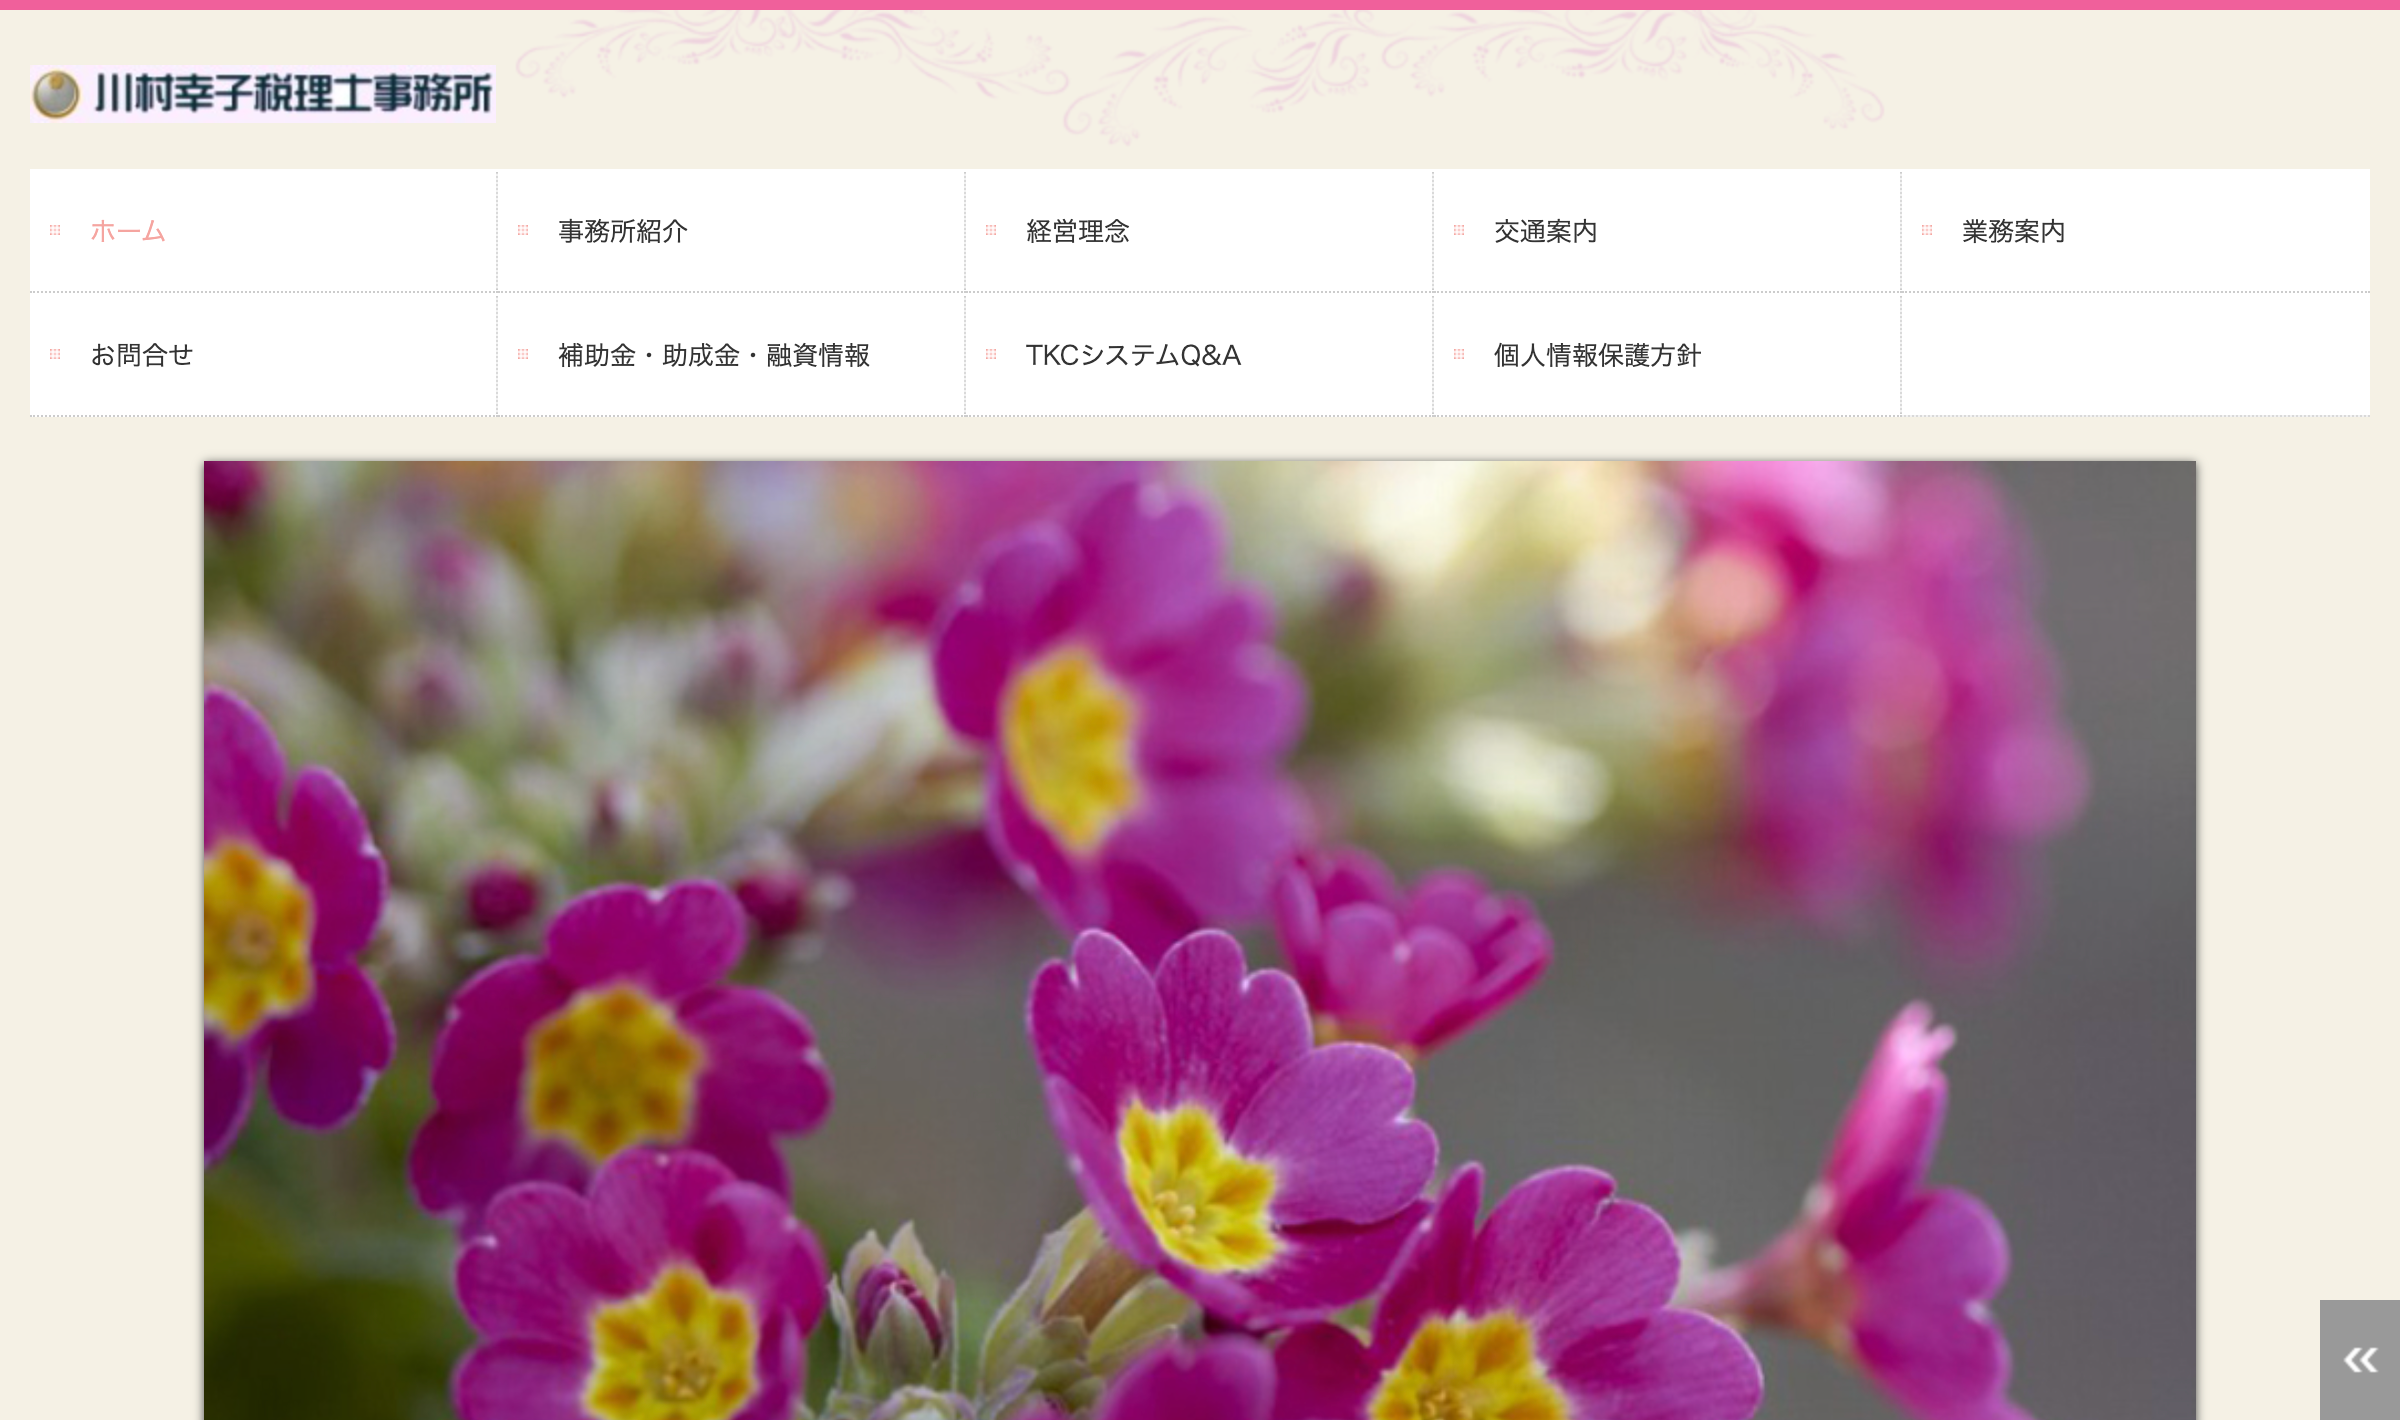
Task: Click the pink primrose hero image
Action: point(1199,940)
